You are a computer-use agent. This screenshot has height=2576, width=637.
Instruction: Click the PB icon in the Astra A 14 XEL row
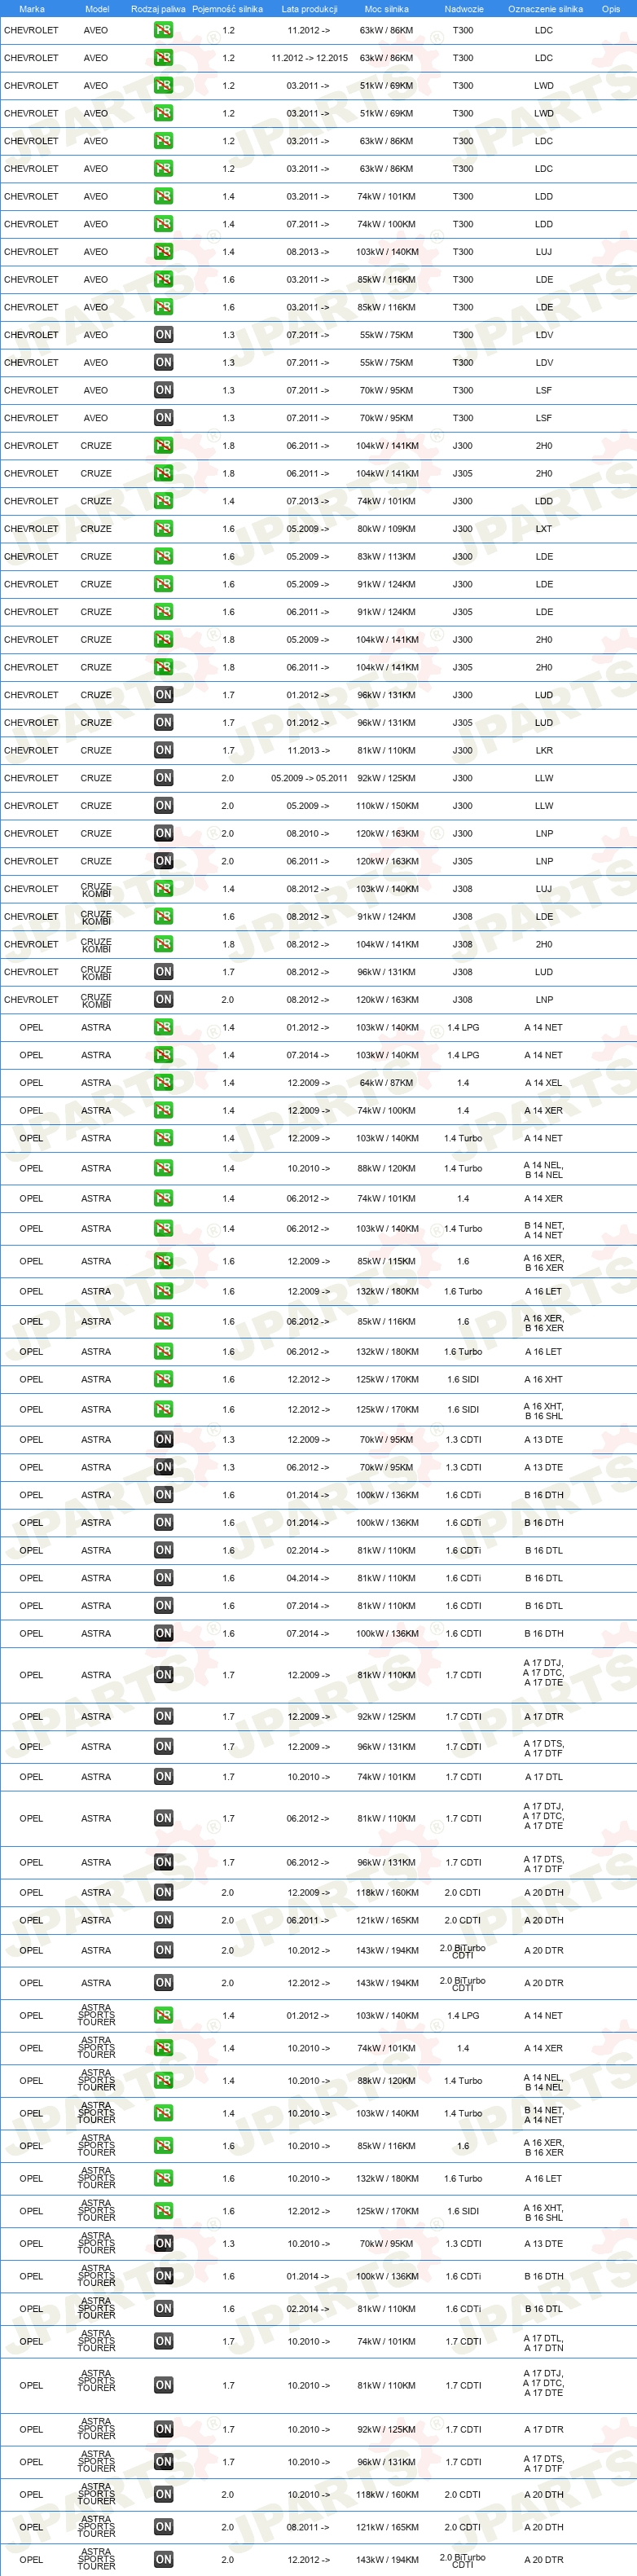coord(163,1082)
